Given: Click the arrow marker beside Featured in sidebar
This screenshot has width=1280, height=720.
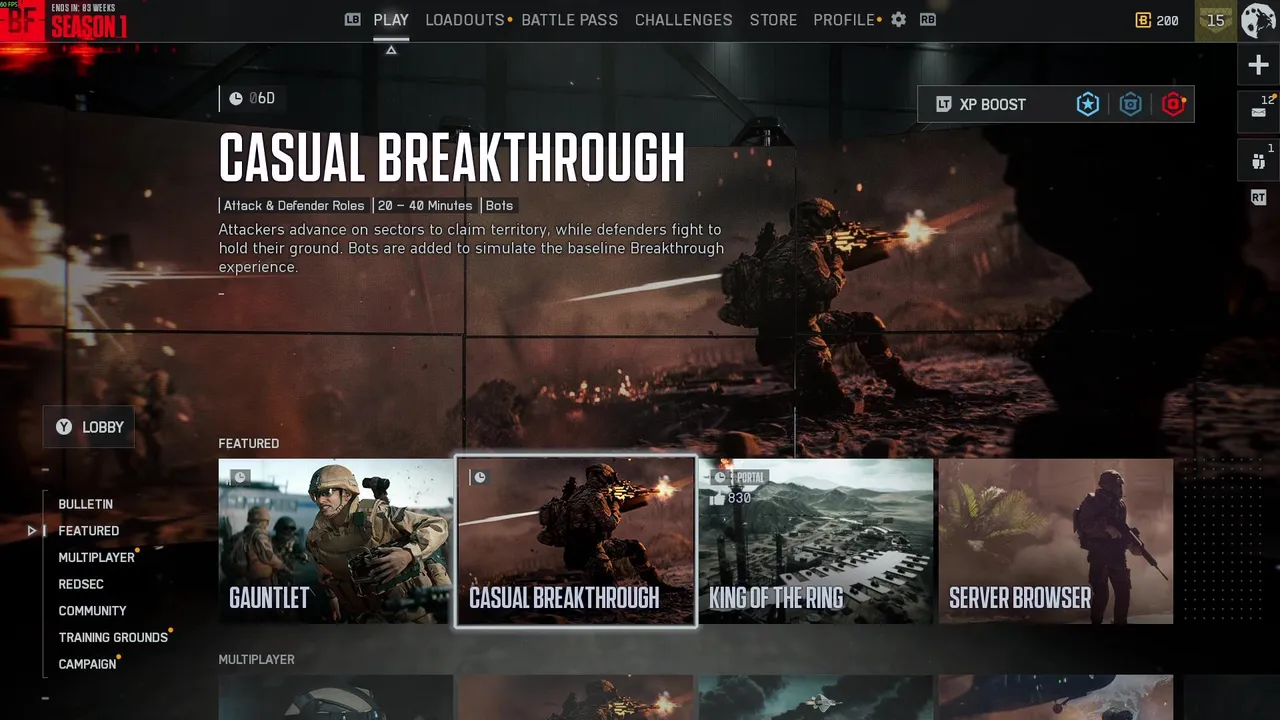Looking at the screenshot, I should pyautogui.click(x=32, y=531).
